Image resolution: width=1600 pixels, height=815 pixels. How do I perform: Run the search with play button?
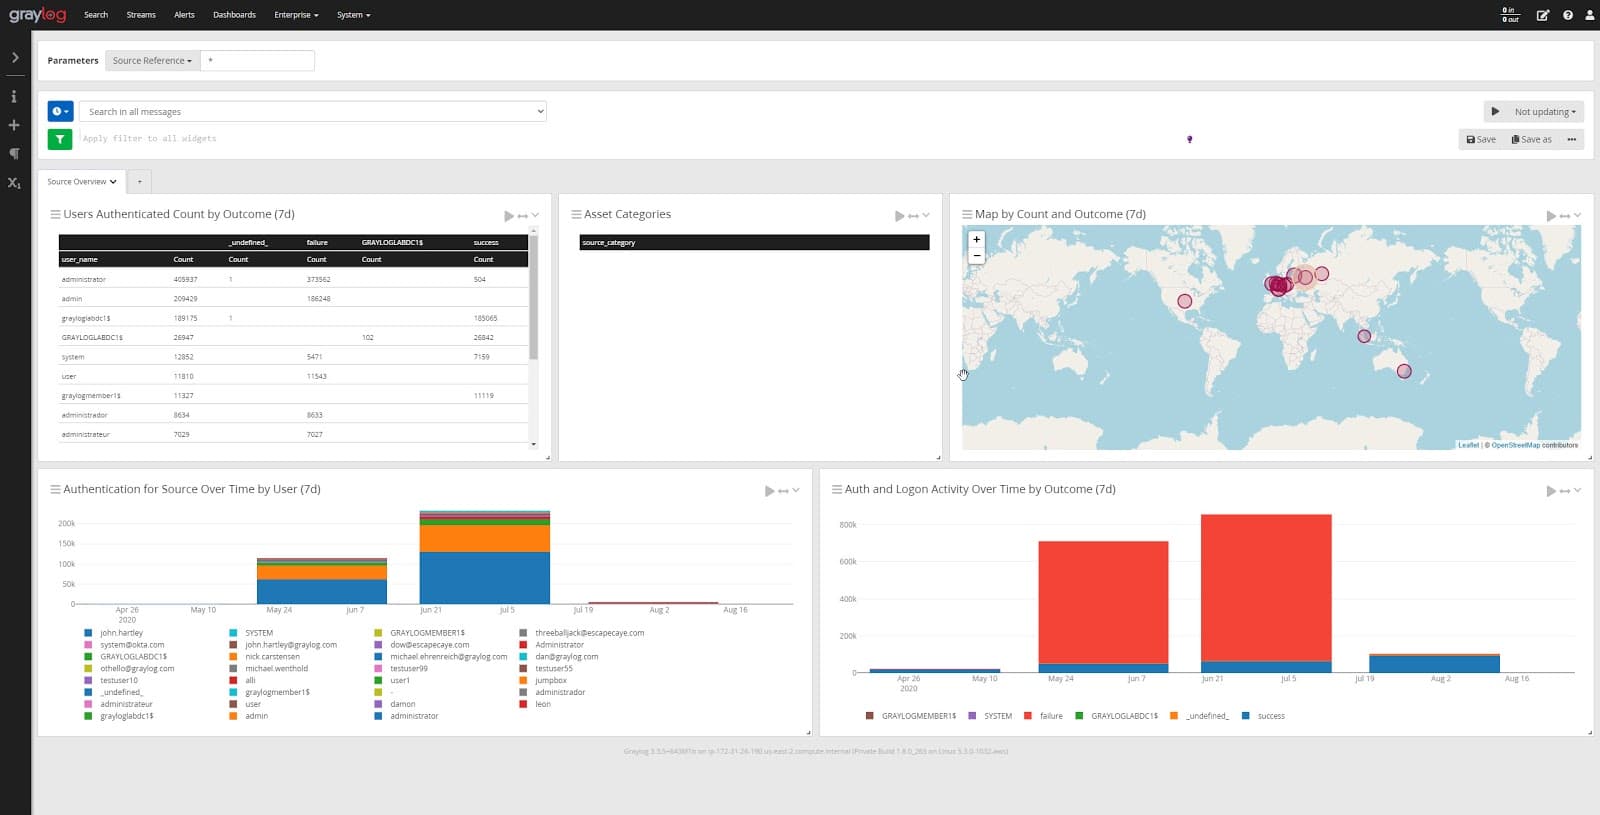[x=1495, y=112]
